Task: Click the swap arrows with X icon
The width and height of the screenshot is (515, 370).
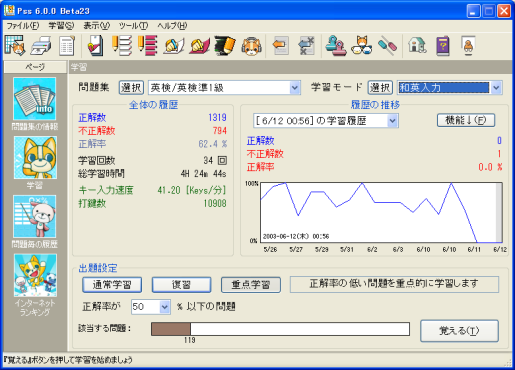Action: (307, 46)
